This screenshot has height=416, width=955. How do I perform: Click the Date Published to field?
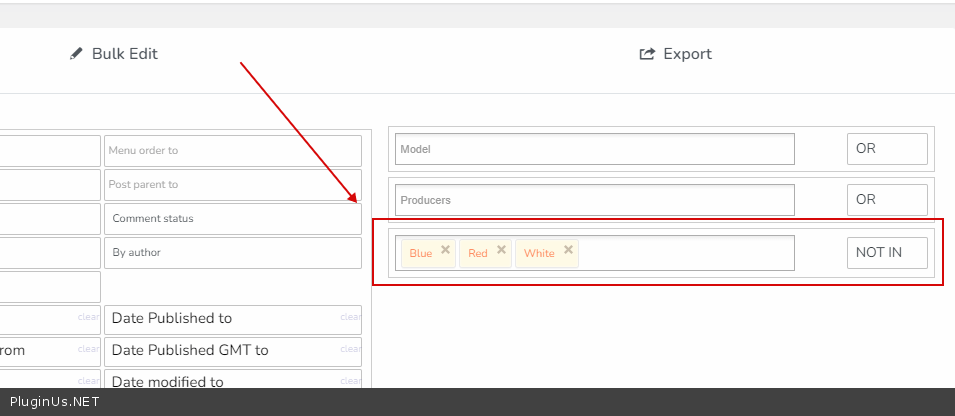[x=220, y=319]
